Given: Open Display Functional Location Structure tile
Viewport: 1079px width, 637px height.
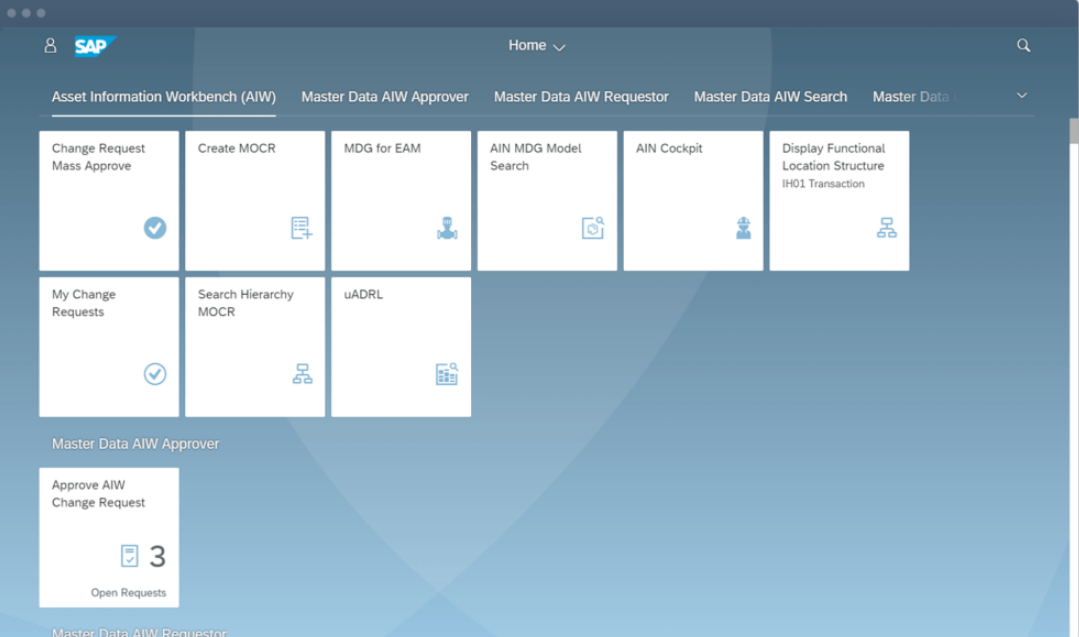Looking at the screenshot, I should click(x=839, y=201).
